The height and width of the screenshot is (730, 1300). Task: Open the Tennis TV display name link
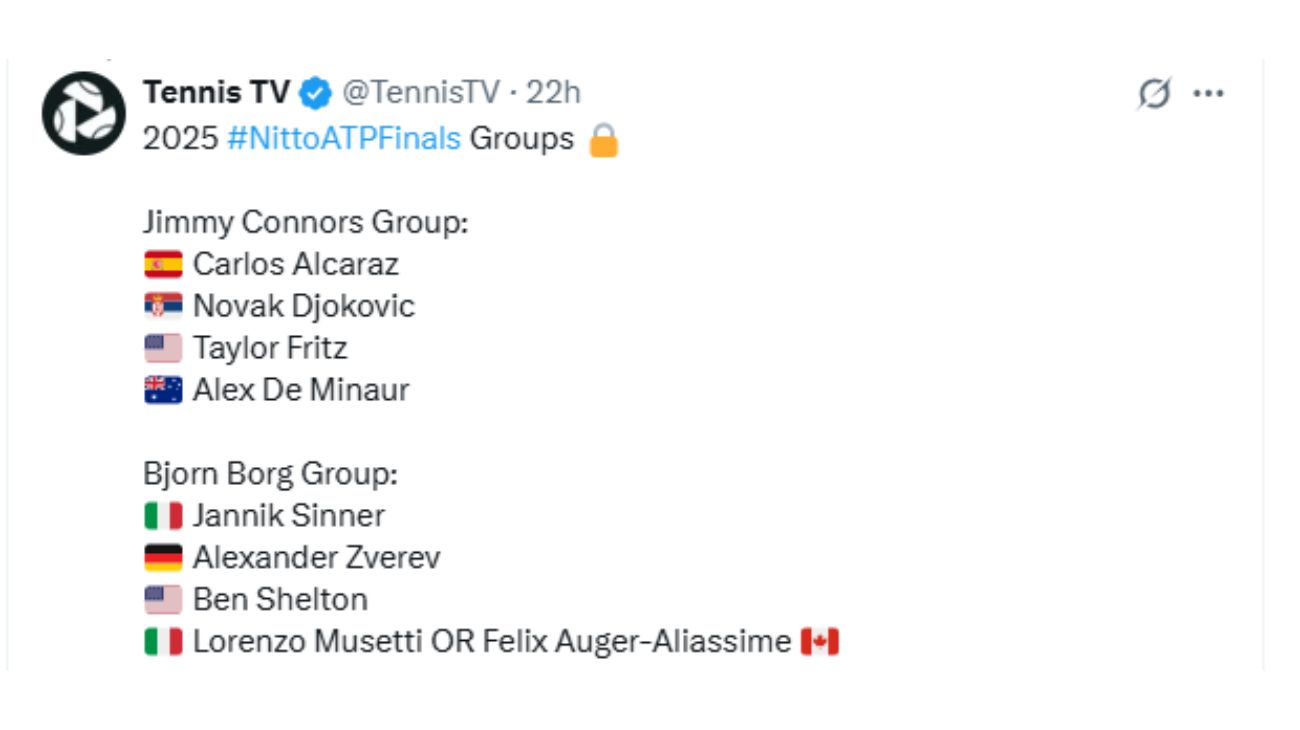point(216,93)
